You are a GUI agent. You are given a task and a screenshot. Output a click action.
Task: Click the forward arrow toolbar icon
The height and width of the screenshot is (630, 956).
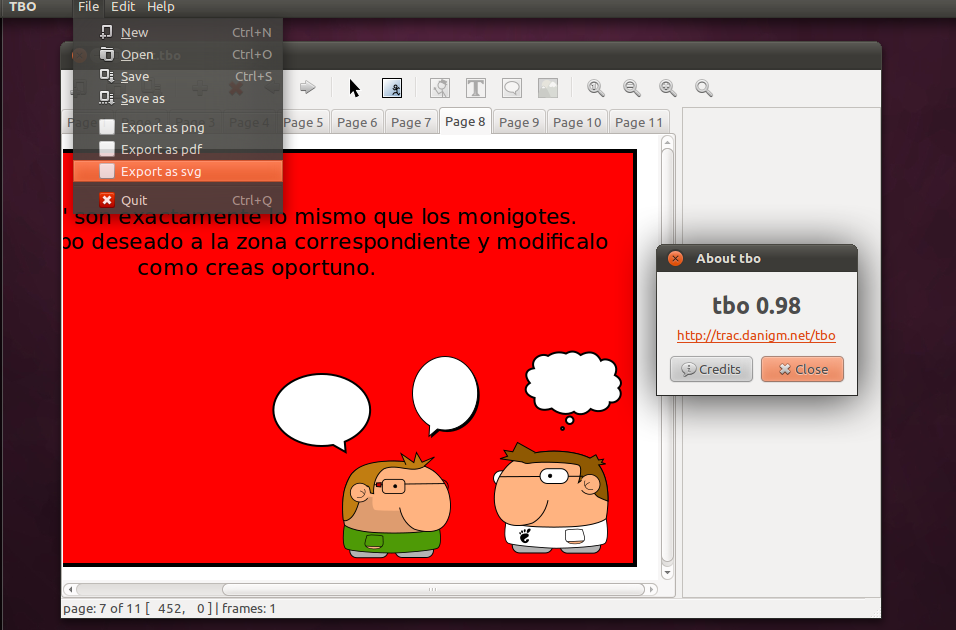coord(306,87)
